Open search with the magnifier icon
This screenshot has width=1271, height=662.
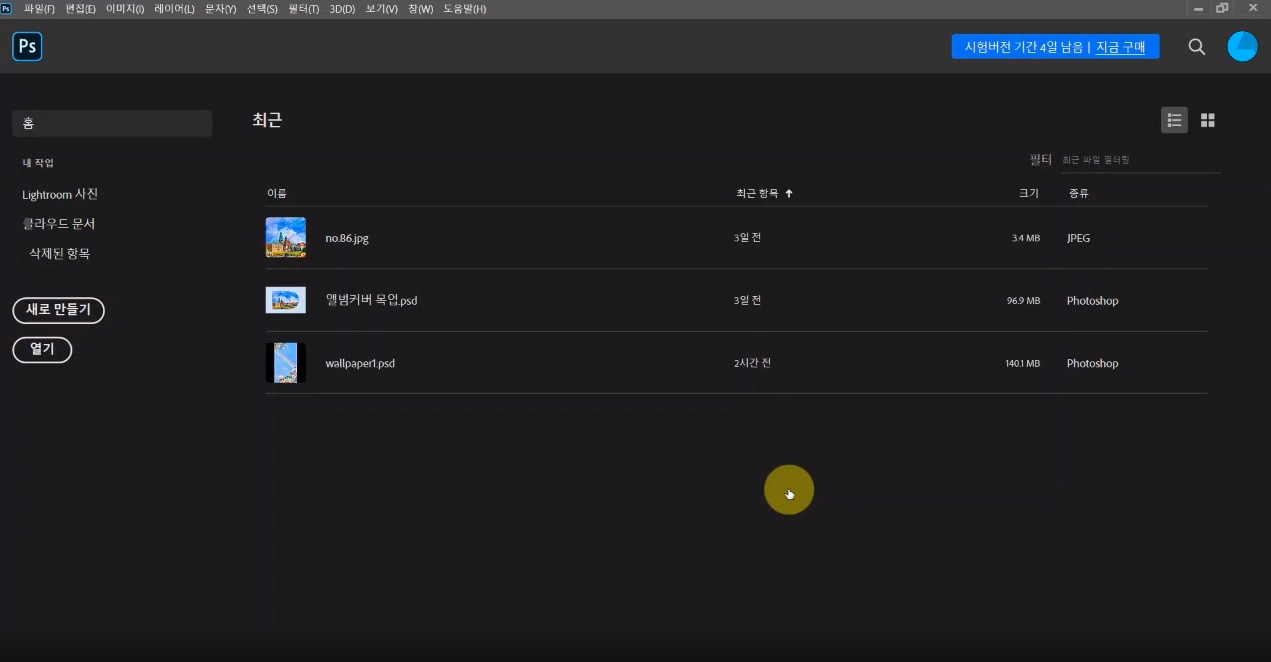[x=1196, y=46]
